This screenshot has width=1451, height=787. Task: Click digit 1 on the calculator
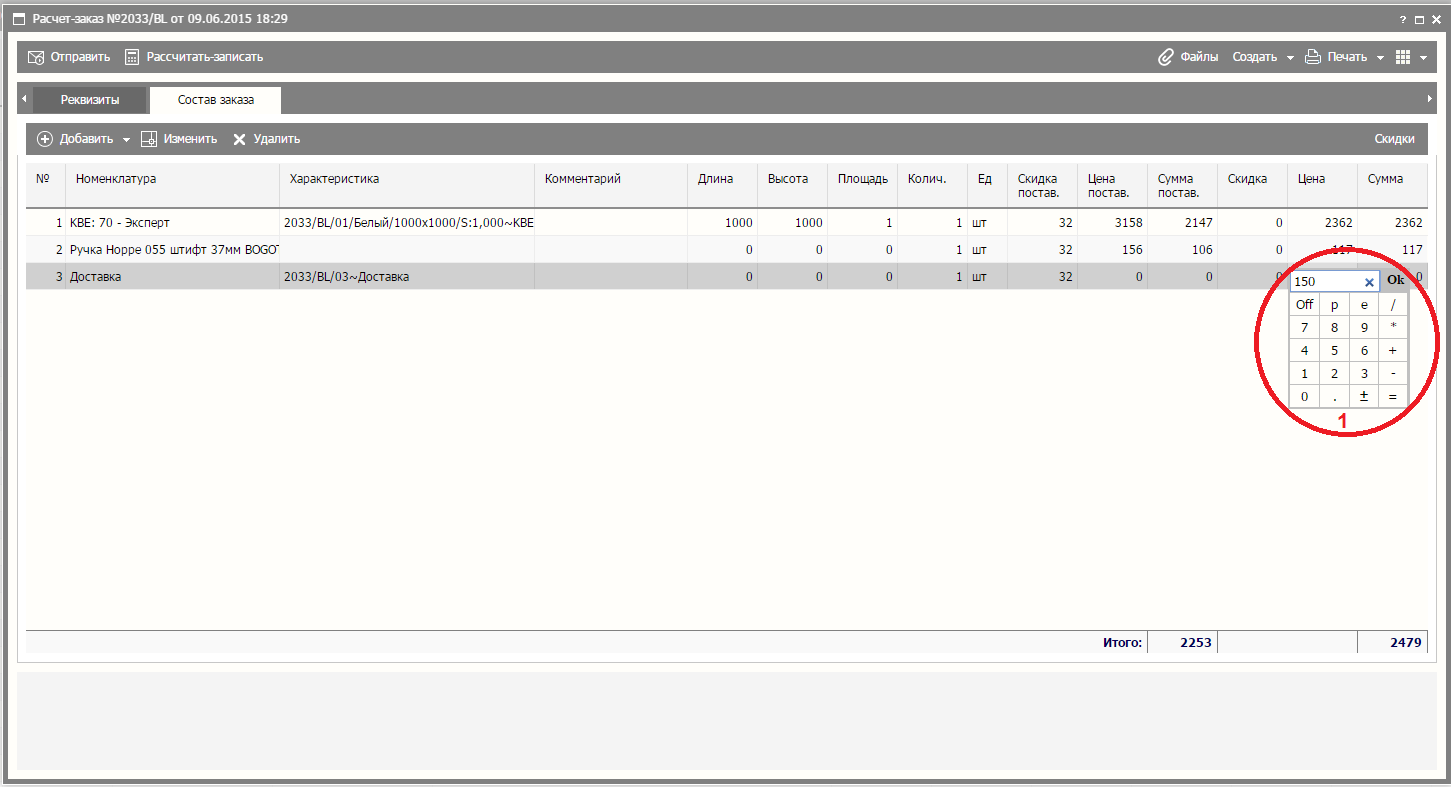click(1304, 373)
